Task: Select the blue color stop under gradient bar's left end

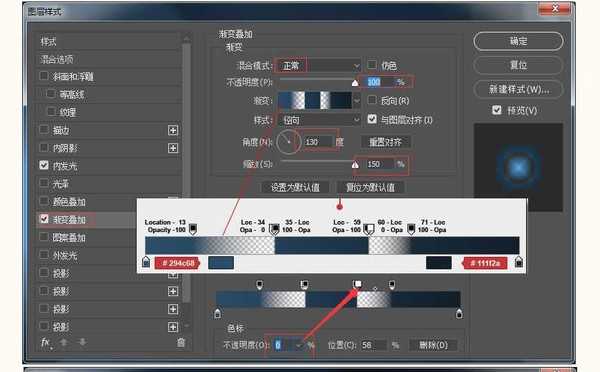Action: tap(217, 314)
